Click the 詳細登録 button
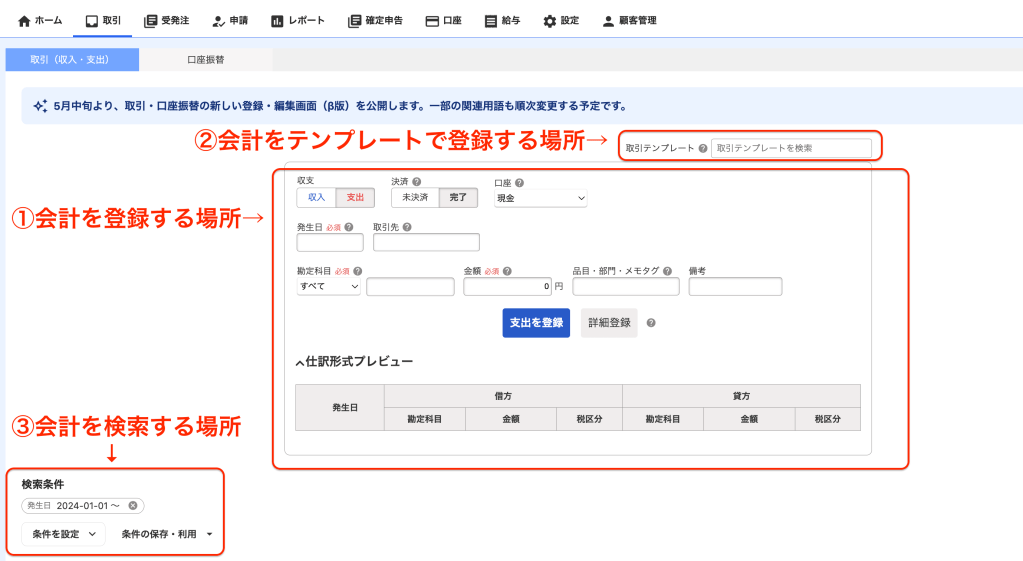Viewport: 1023px width, 561px height. 609,323
